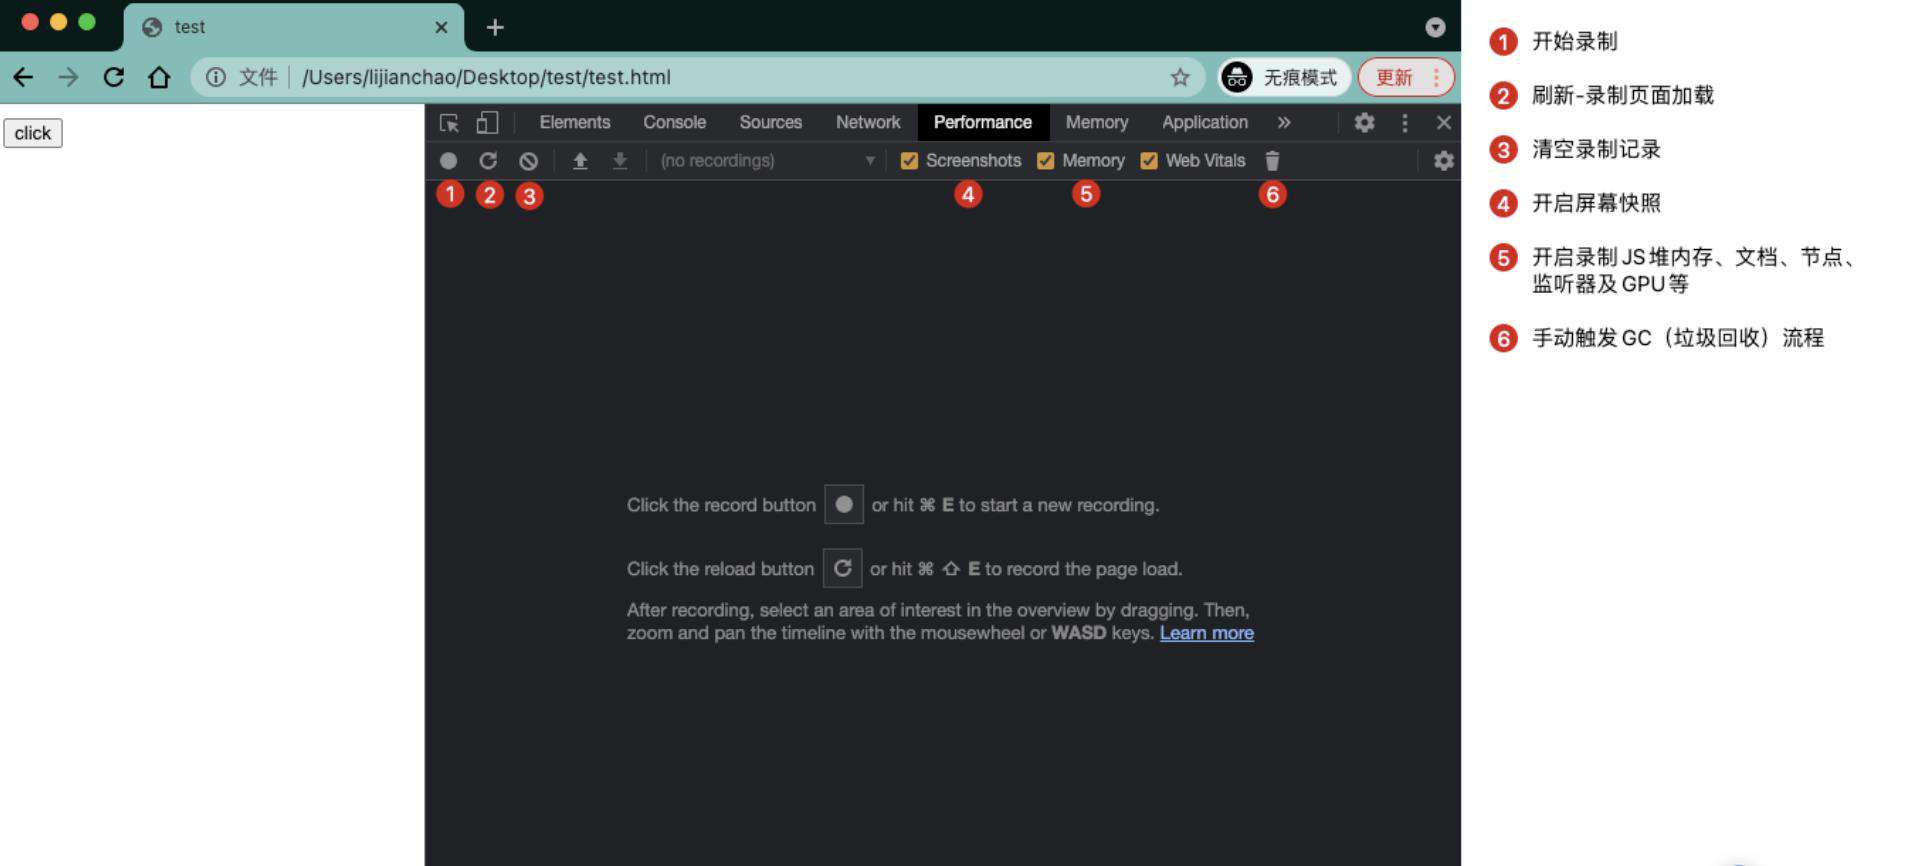
Task: Open Performance capture settings gear
Action: pyautogui.click(x=1443, y=160)
